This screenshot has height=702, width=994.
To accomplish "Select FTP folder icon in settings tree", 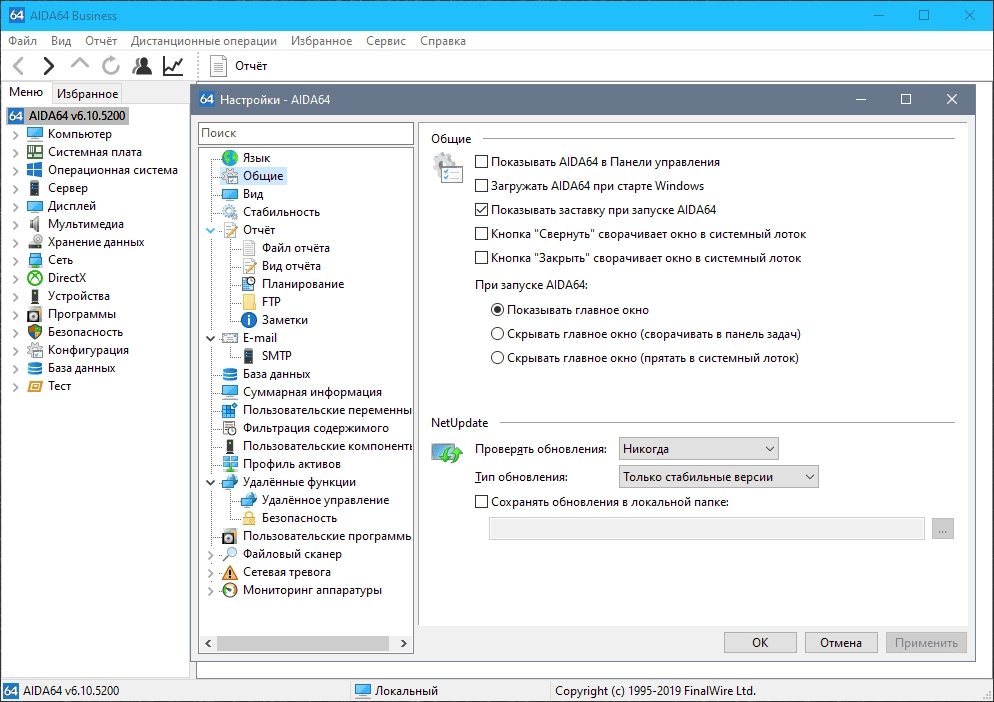I will (x=249, y=302).
